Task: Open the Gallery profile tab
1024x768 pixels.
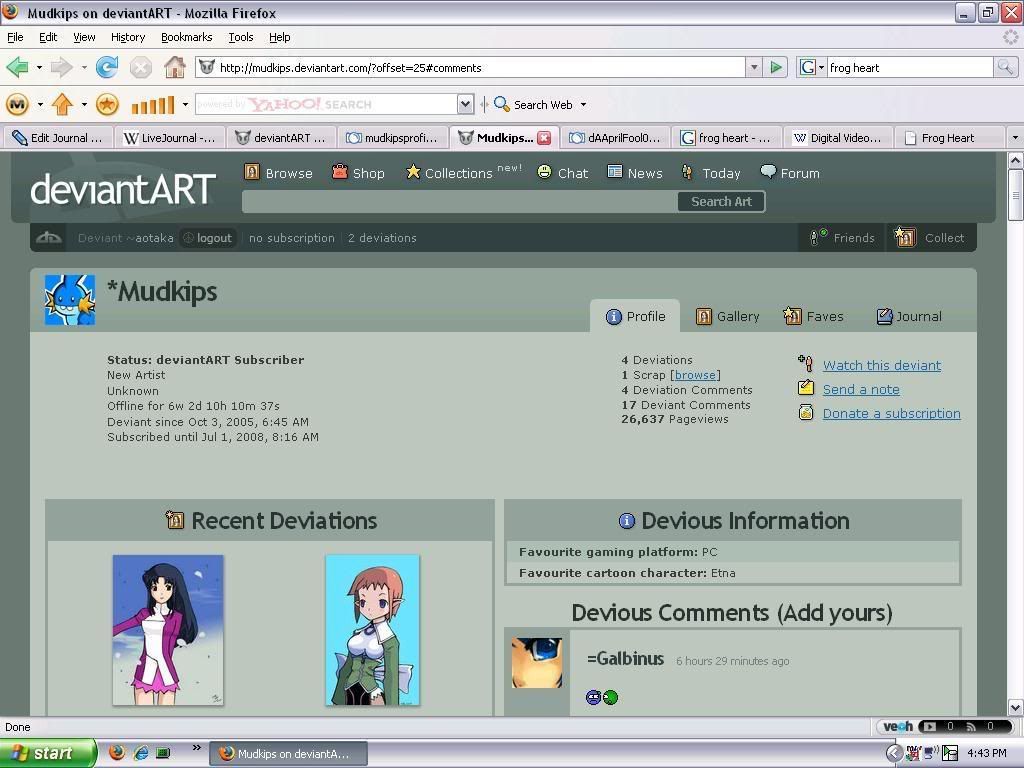Action: 728,317
